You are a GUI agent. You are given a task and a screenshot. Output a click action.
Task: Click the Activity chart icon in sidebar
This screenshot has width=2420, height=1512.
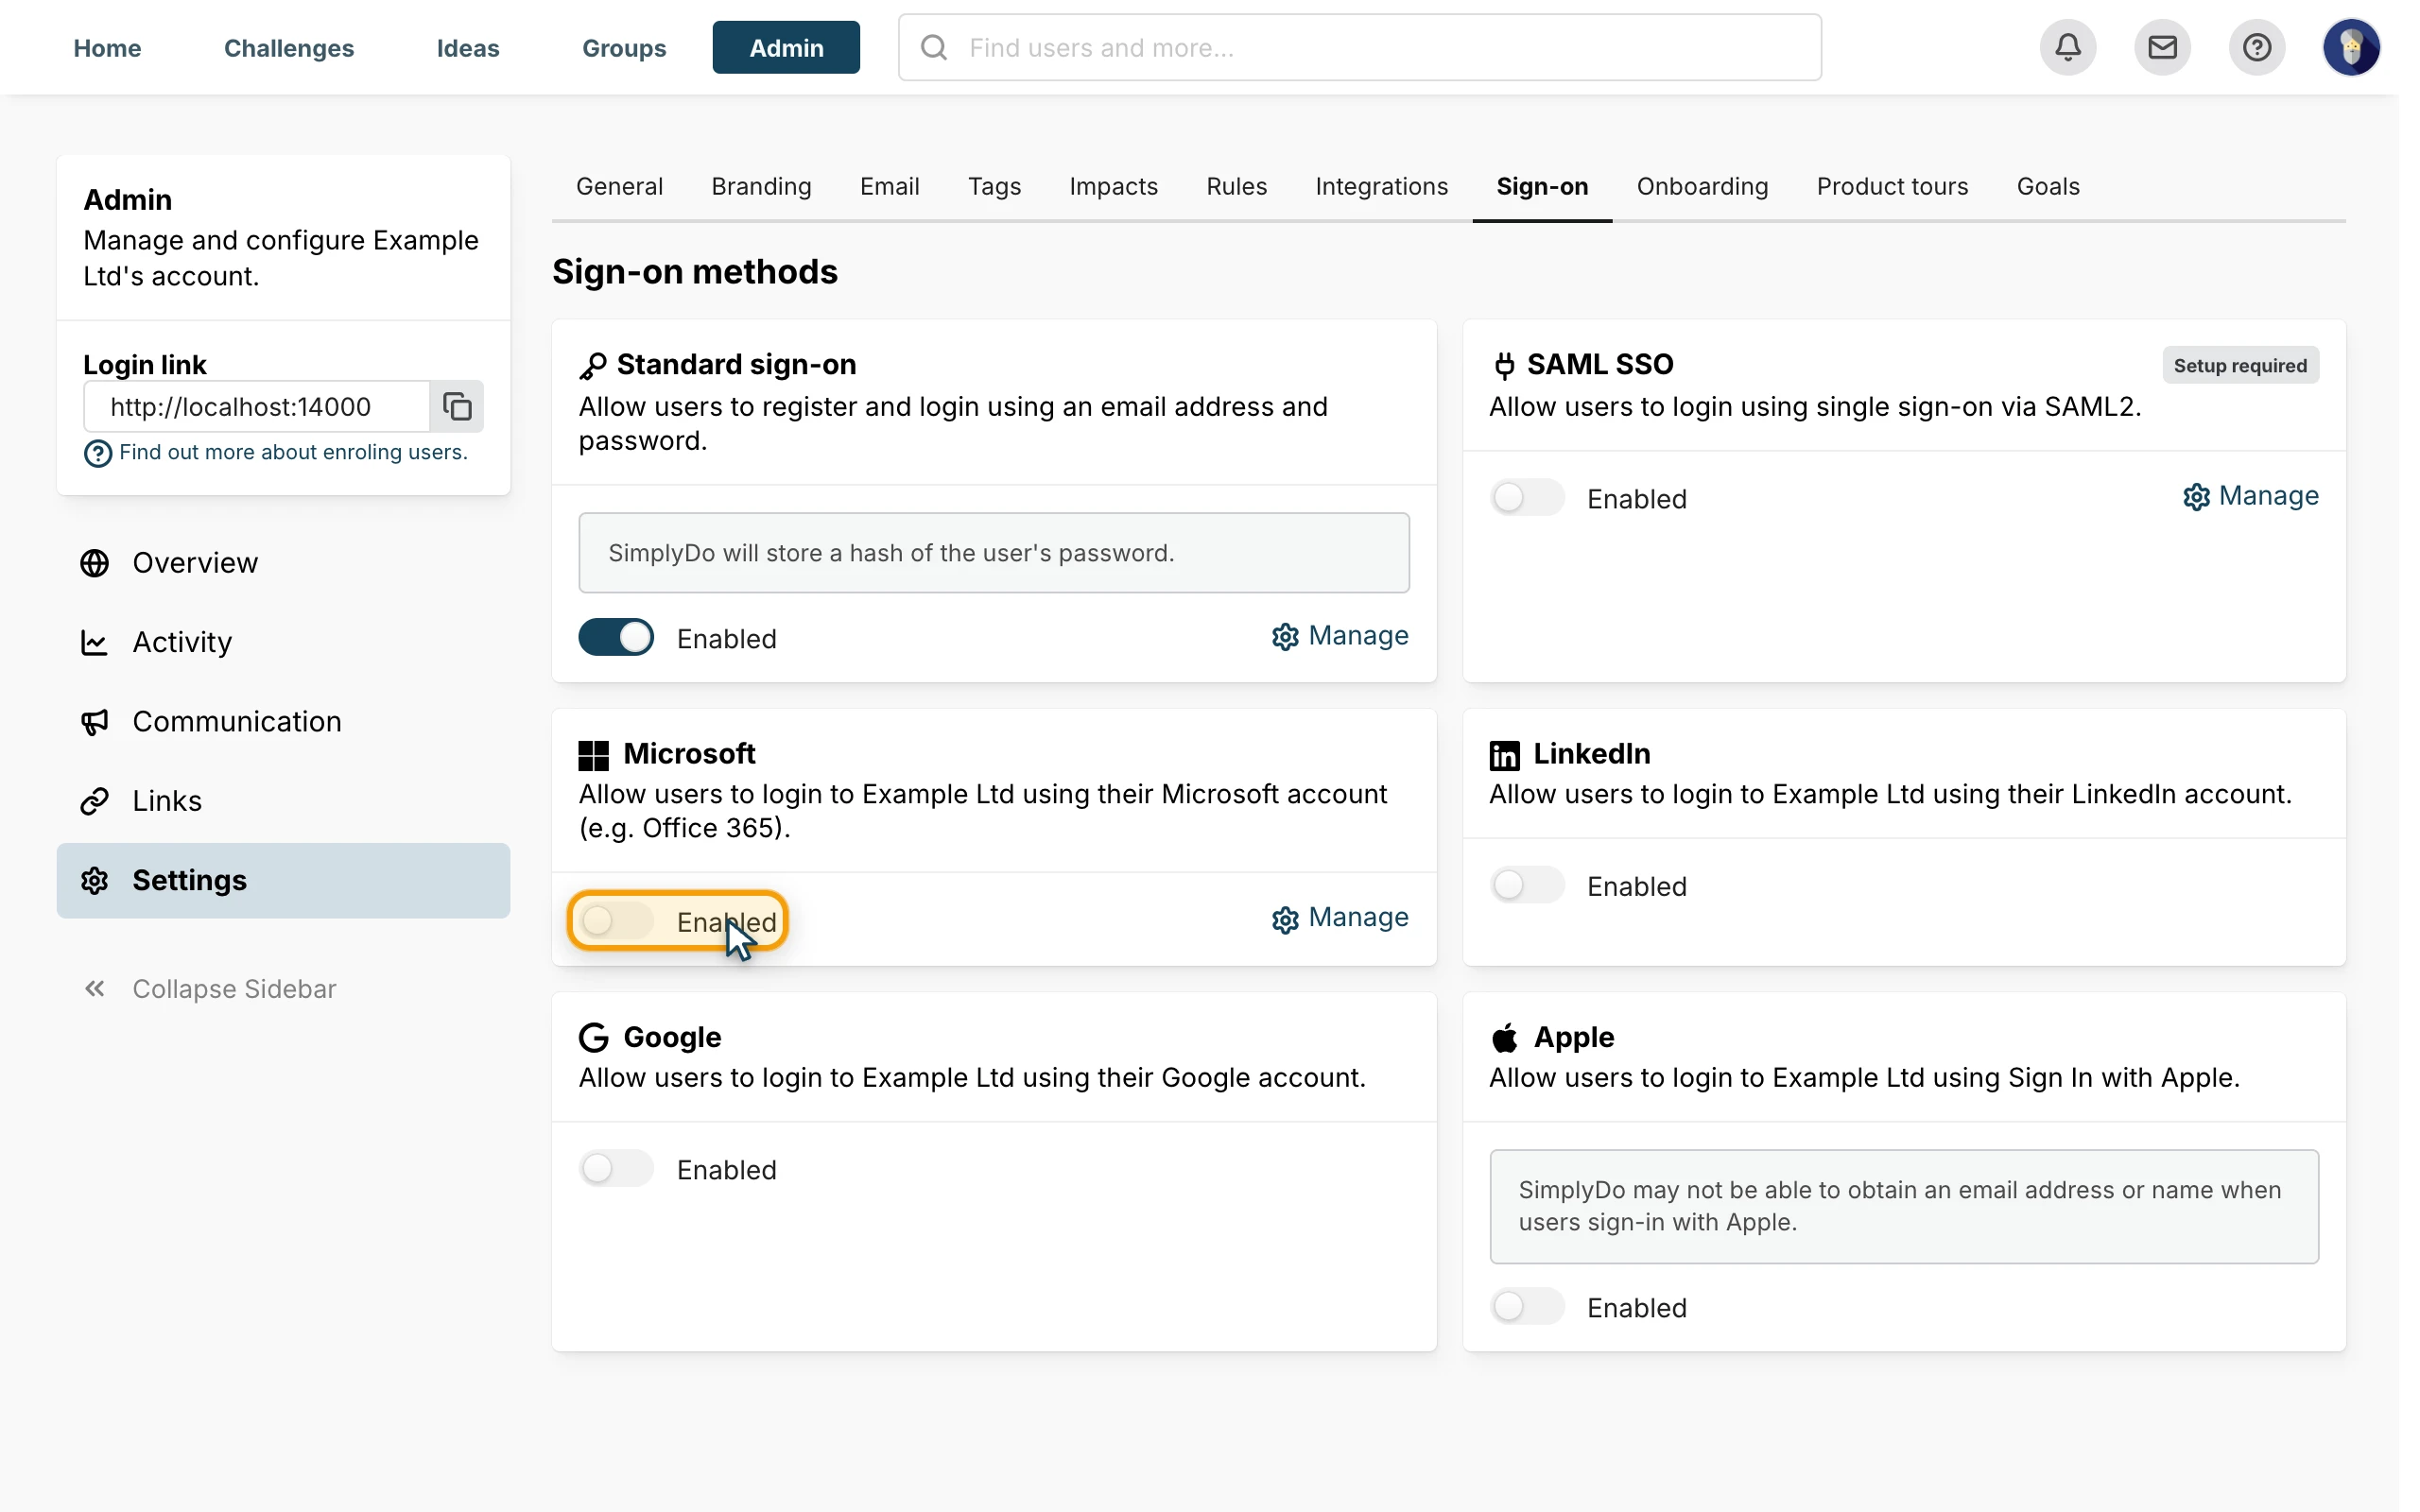click(95, 642)
